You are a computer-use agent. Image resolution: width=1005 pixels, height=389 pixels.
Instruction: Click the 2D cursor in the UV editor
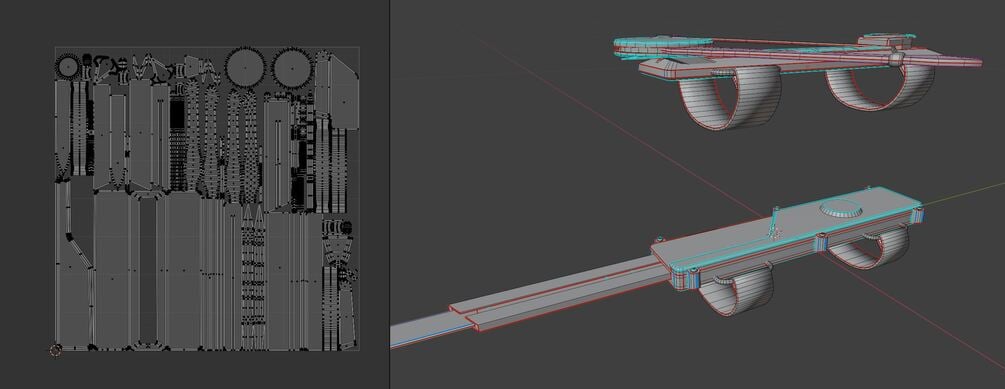point(56,350)
